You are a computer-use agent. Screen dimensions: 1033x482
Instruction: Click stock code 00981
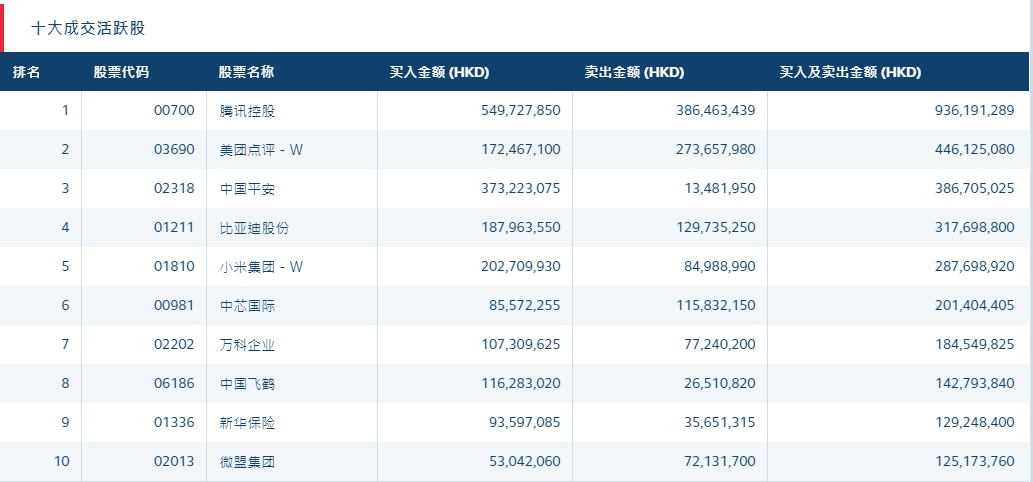[x=174, y=305]
